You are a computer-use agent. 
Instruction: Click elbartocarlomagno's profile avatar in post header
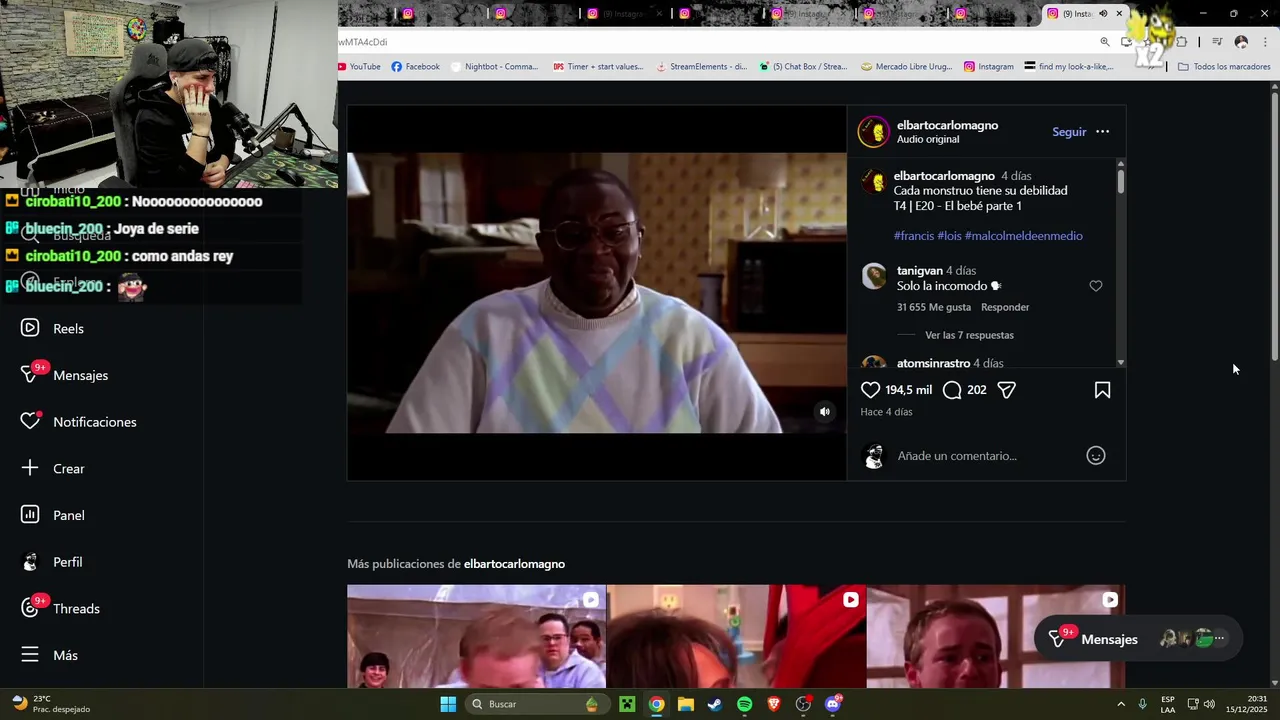pyautogui.click(x=873, y=131)
